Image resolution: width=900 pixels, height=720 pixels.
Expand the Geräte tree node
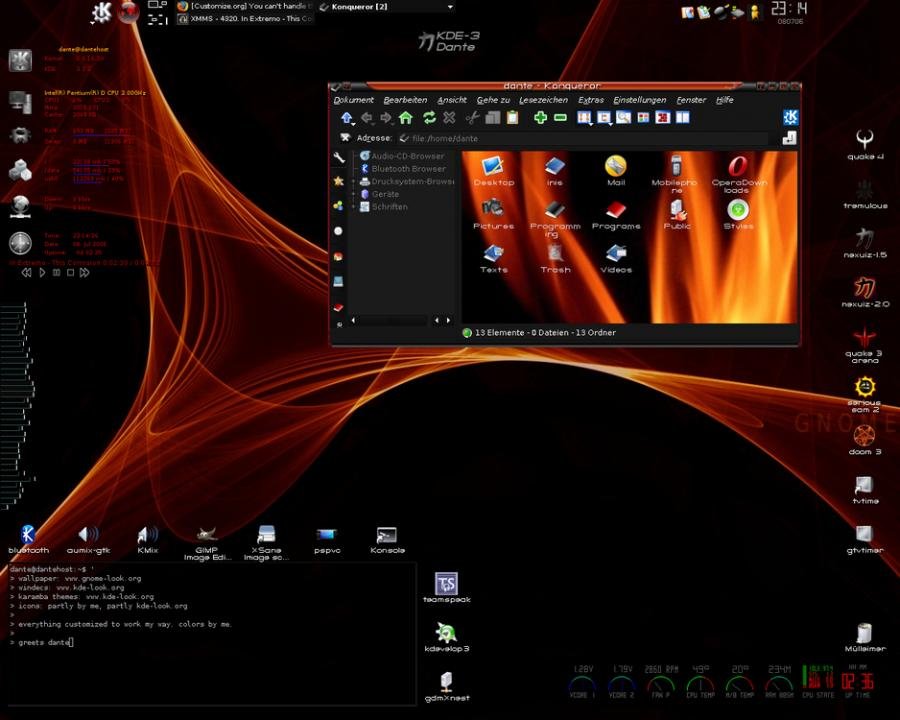(353, 194)
